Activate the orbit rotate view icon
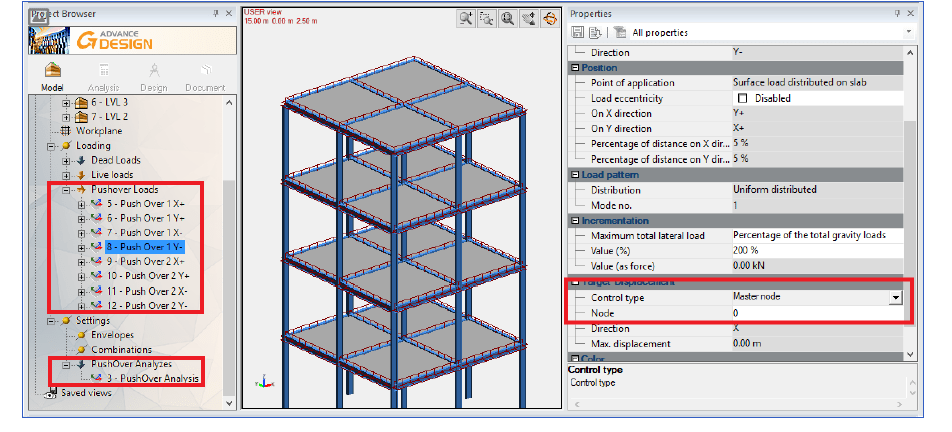Image resolution: width=952 pixels, height=432 pixels. [x=549, y=18]
